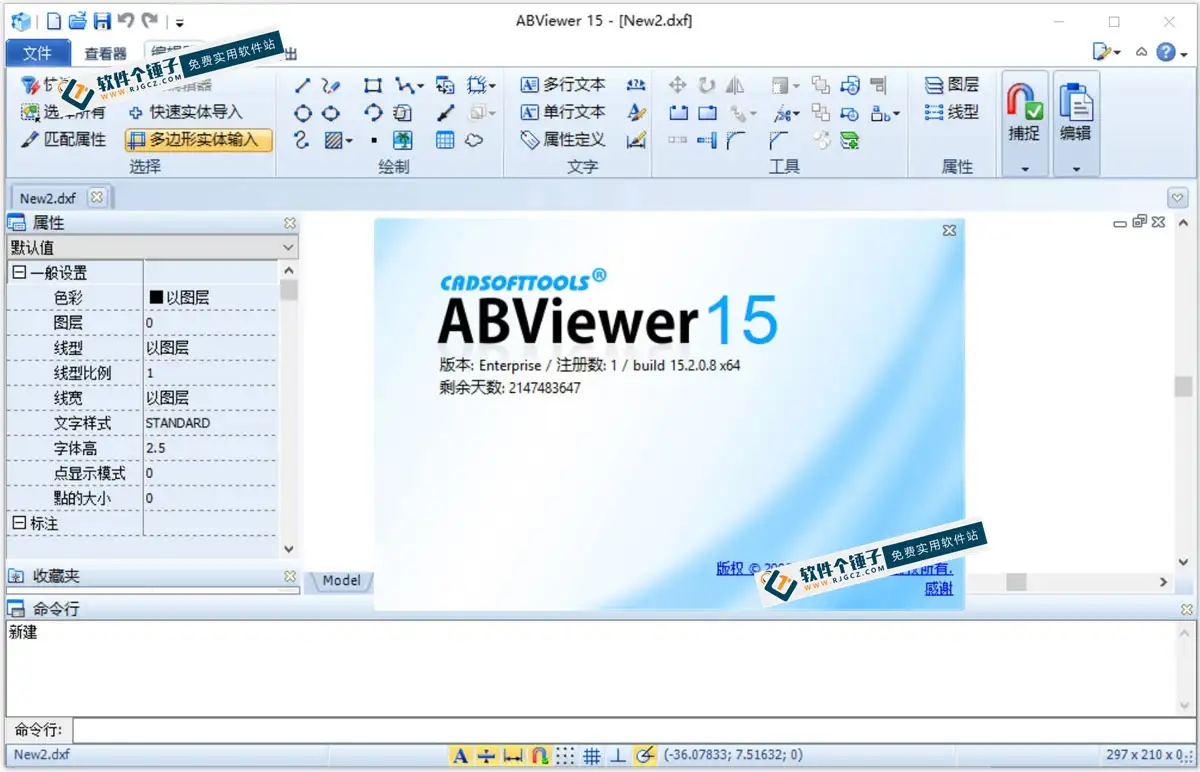This screenshot has width=1200, height=772.
Task: Select the Line drawing tool
Action: coord(302,85)
